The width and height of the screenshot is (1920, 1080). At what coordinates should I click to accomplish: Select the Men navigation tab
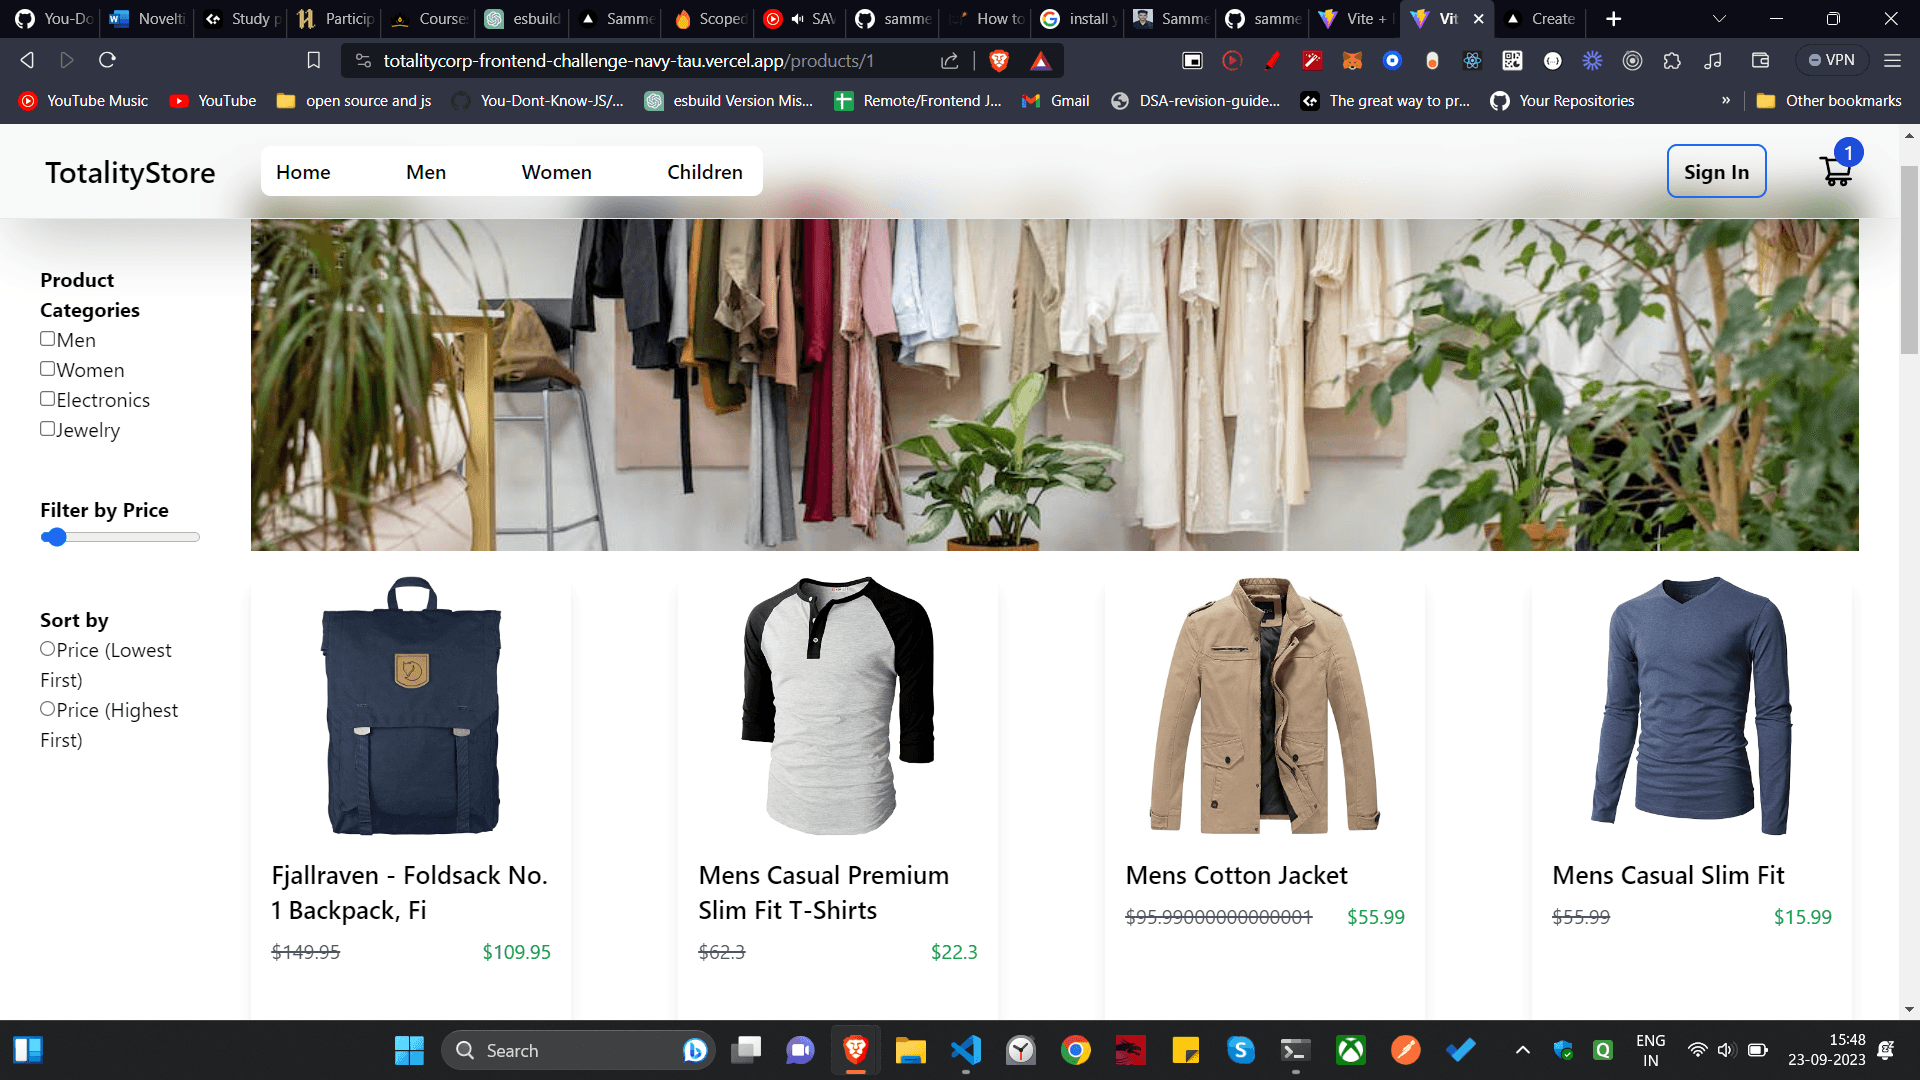425,171
